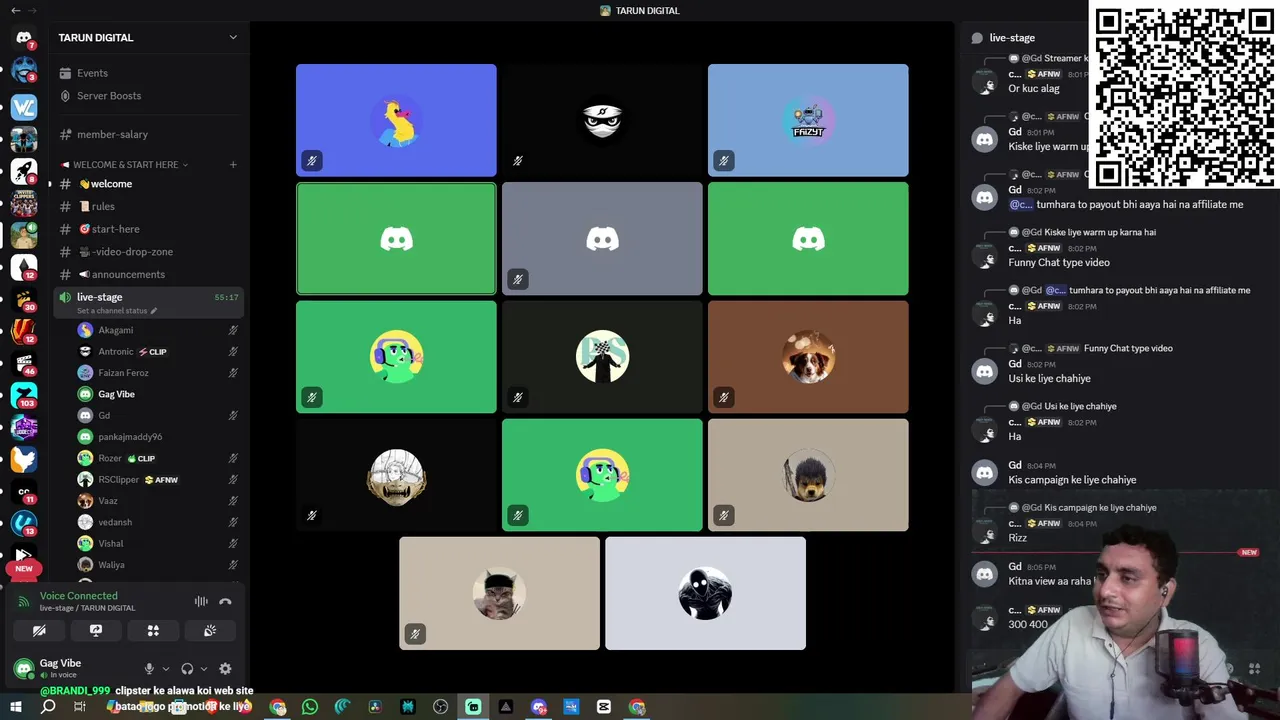Disconnect from voice with hang-up icon
Image resolution: width=1280 pixels, height=720 pixels.
225,601
